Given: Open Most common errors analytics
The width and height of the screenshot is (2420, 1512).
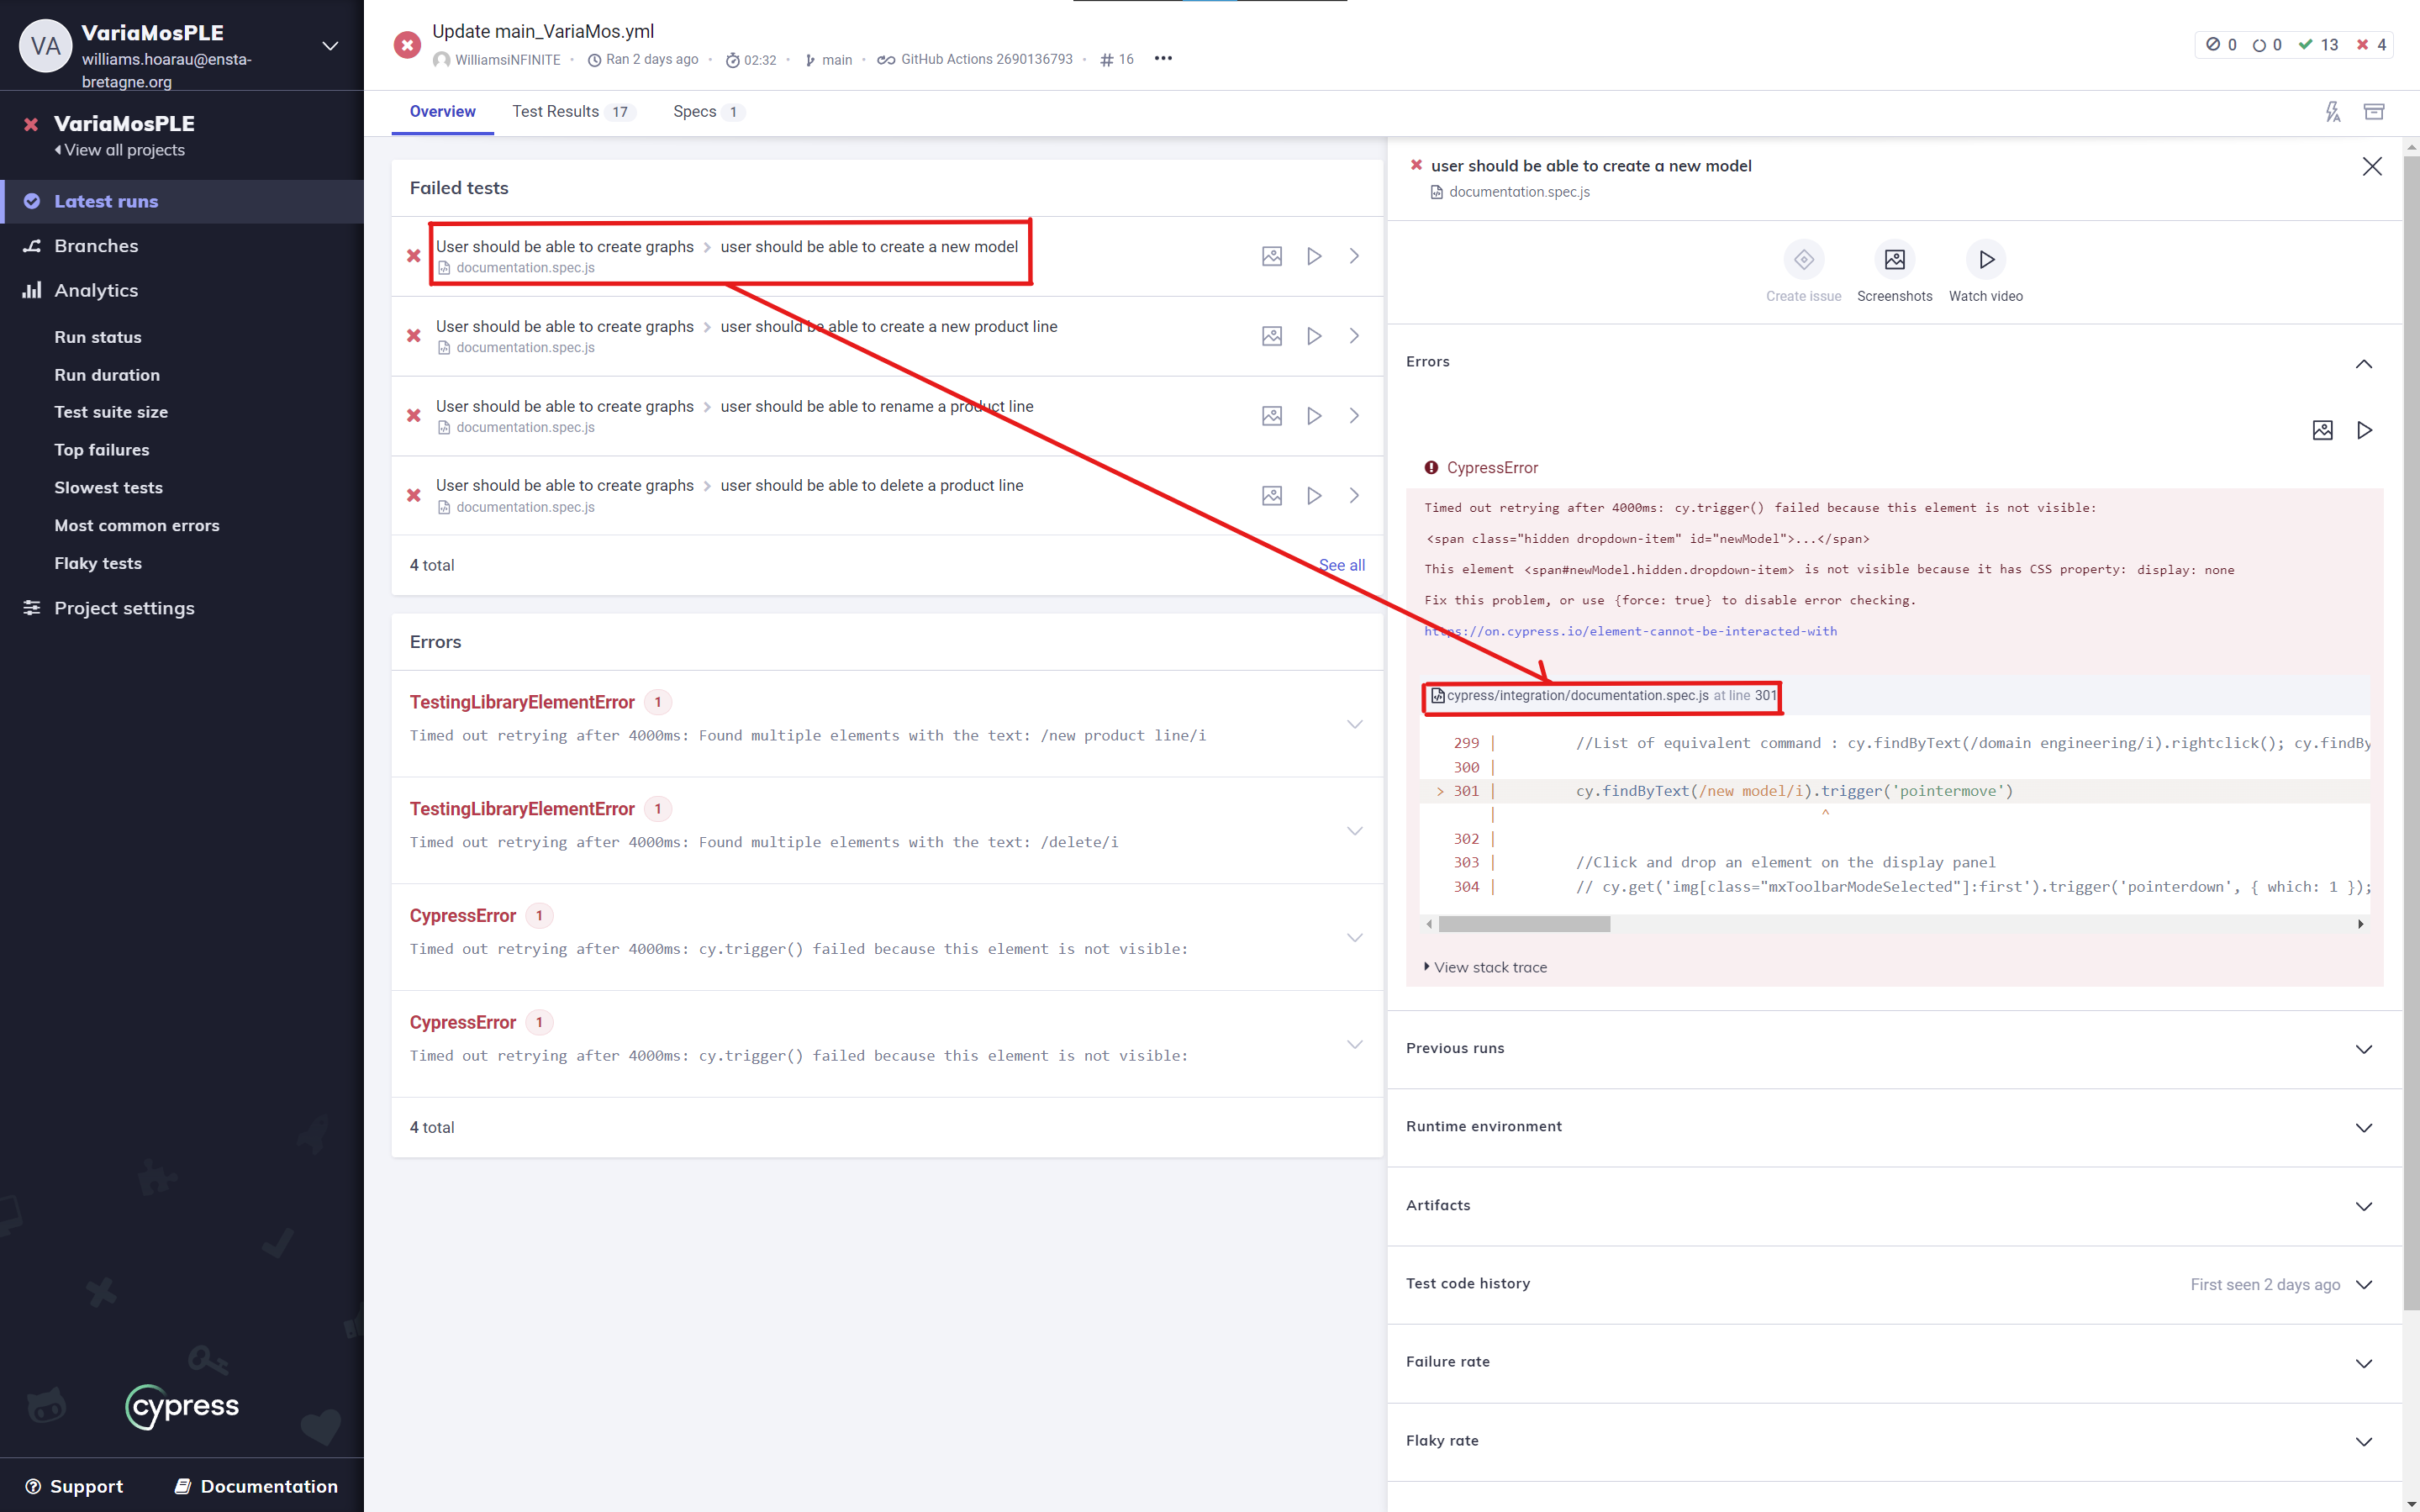Looking at the screenshot, I should click(x=137, y=526).
